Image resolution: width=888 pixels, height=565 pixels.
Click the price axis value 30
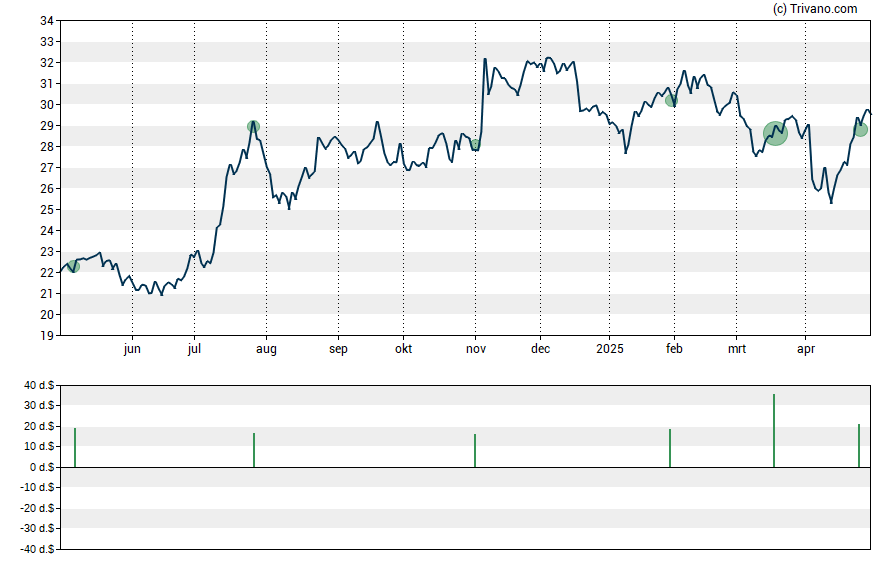(47, 105)
